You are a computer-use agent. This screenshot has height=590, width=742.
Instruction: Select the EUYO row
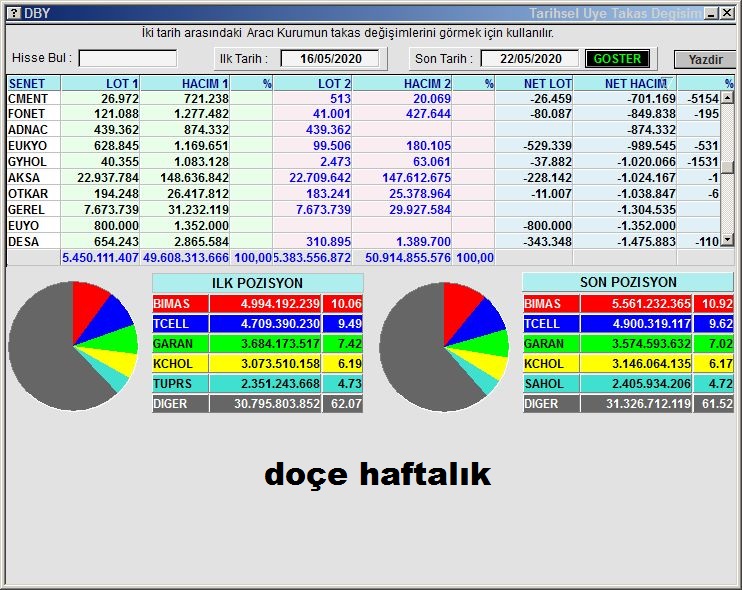coord(363,226)
